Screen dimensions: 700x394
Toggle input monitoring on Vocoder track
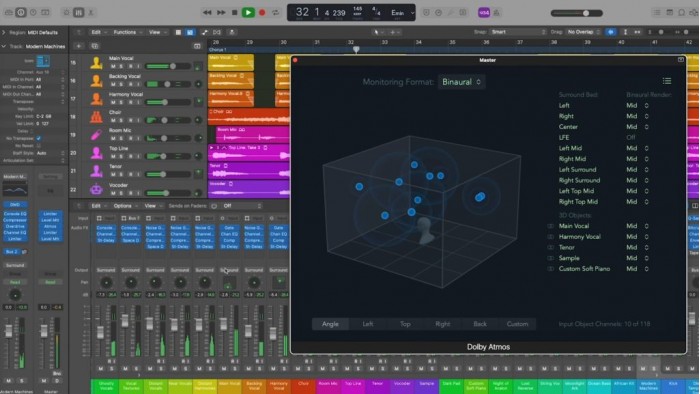point(138,193)
